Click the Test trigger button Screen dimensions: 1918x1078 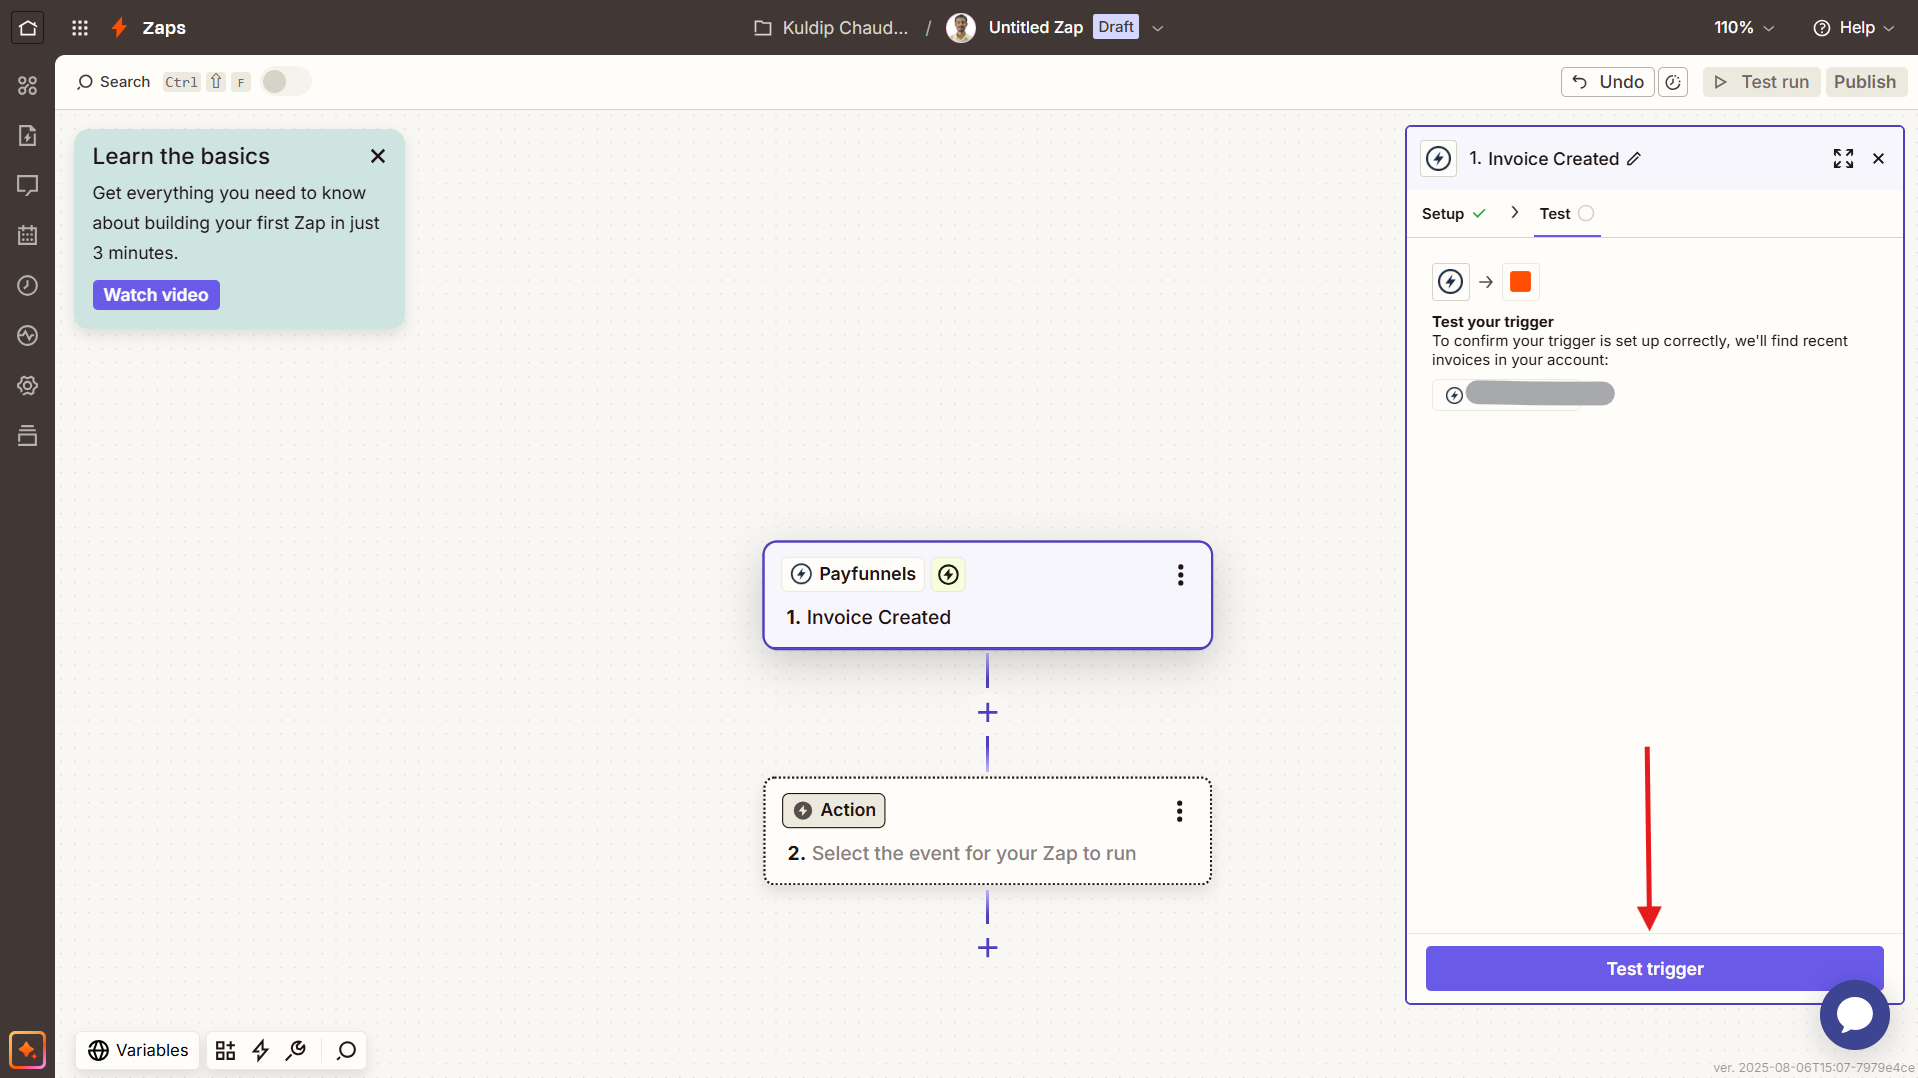(x=1654, y=969)
